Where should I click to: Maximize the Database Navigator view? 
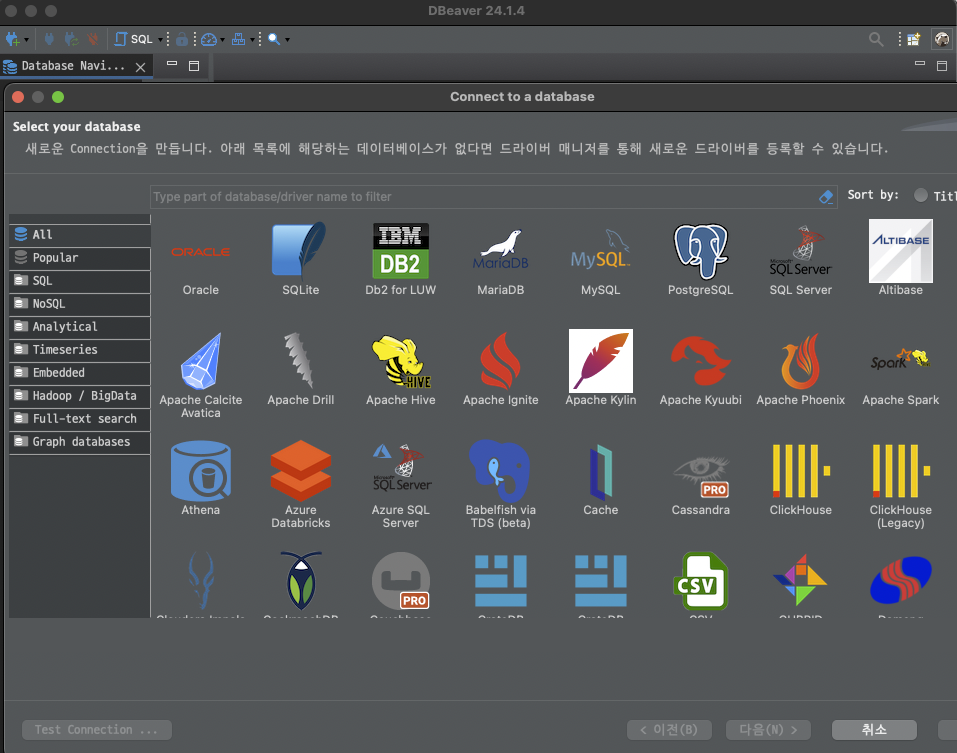tap(194, 66)
